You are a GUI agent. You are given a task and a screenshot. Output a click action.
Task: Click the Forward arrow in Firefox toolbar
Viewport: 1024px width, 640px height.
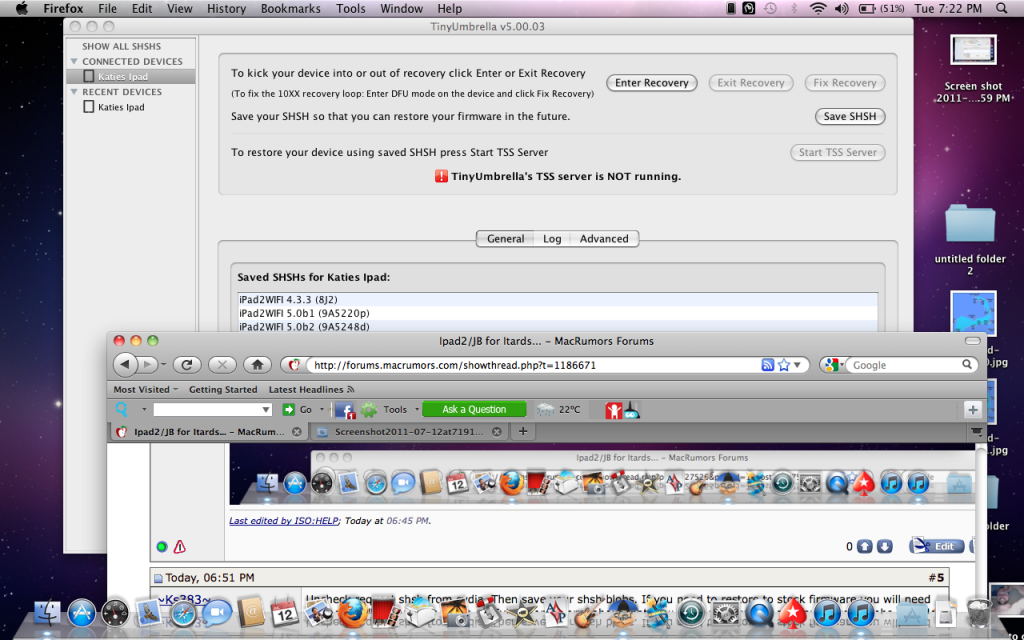pos(147,364)
